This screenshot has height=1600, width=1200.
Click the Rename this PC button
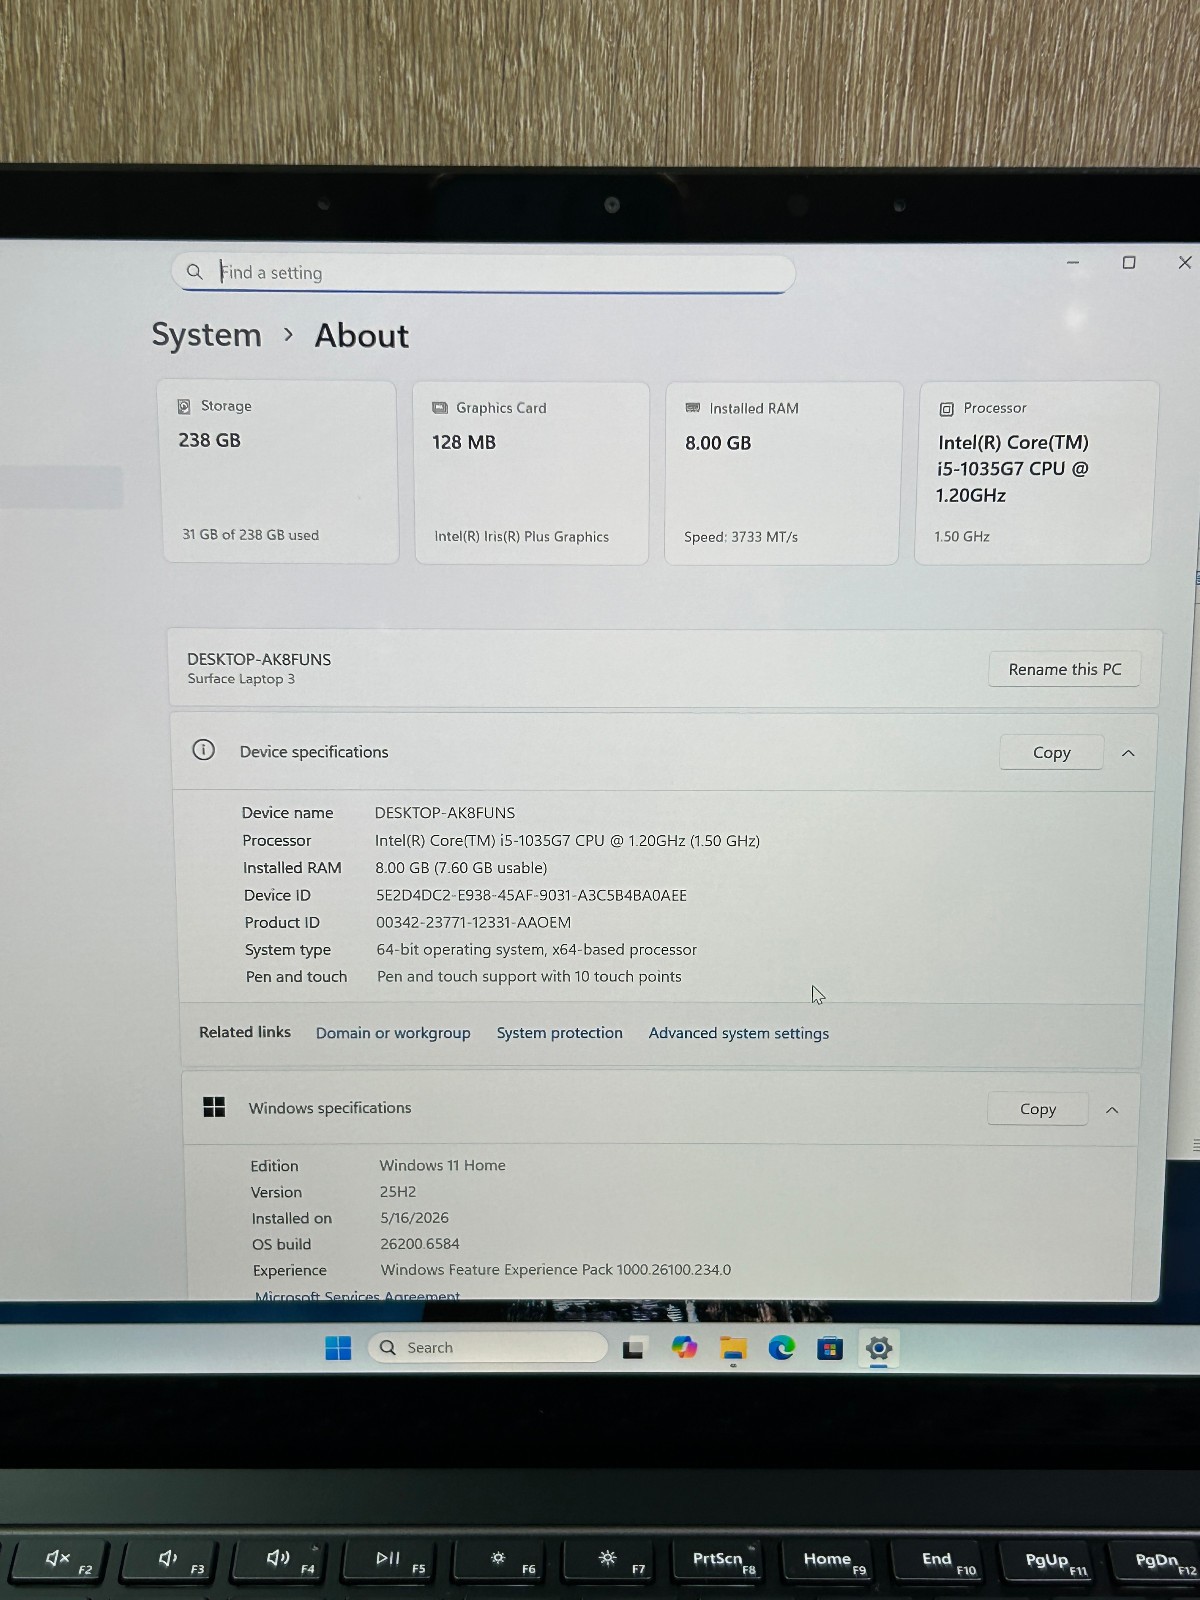(1065, 669)
